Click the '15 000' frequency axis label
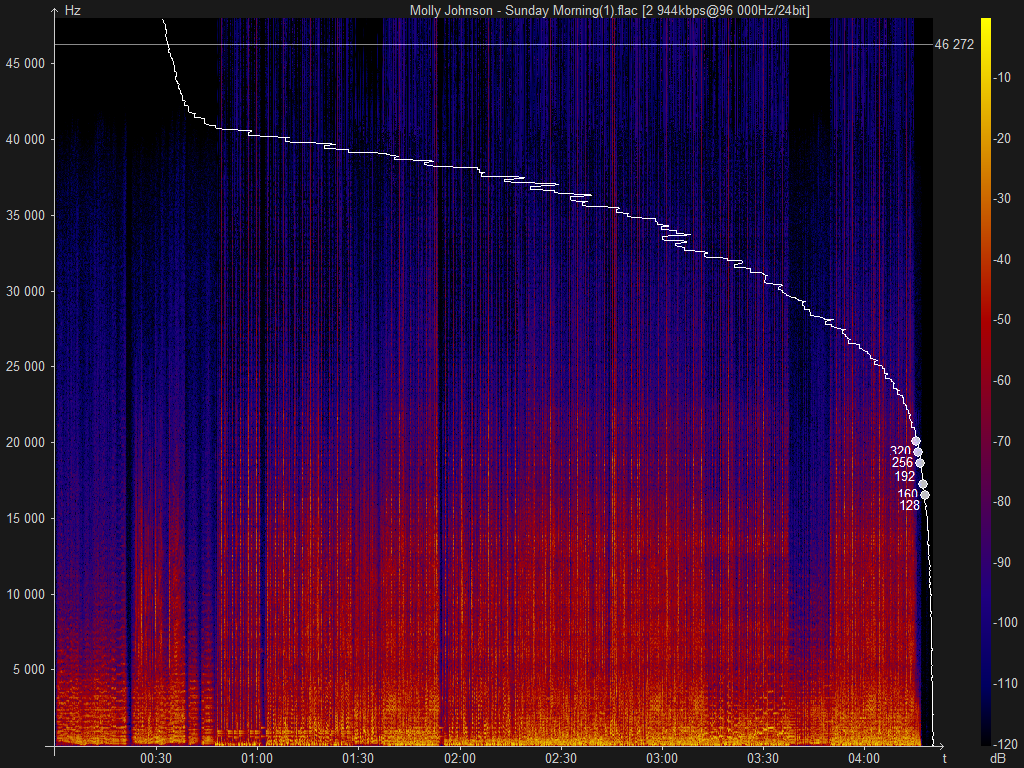Image resolution: width=1024 pixels, height=768 pixels. pyautogui.click(x=26, y=518)
